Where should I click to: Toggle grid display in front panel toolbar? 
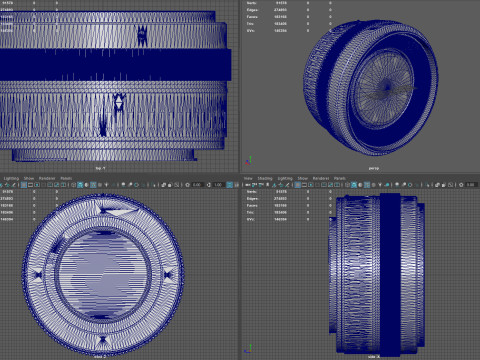point(24,184)
